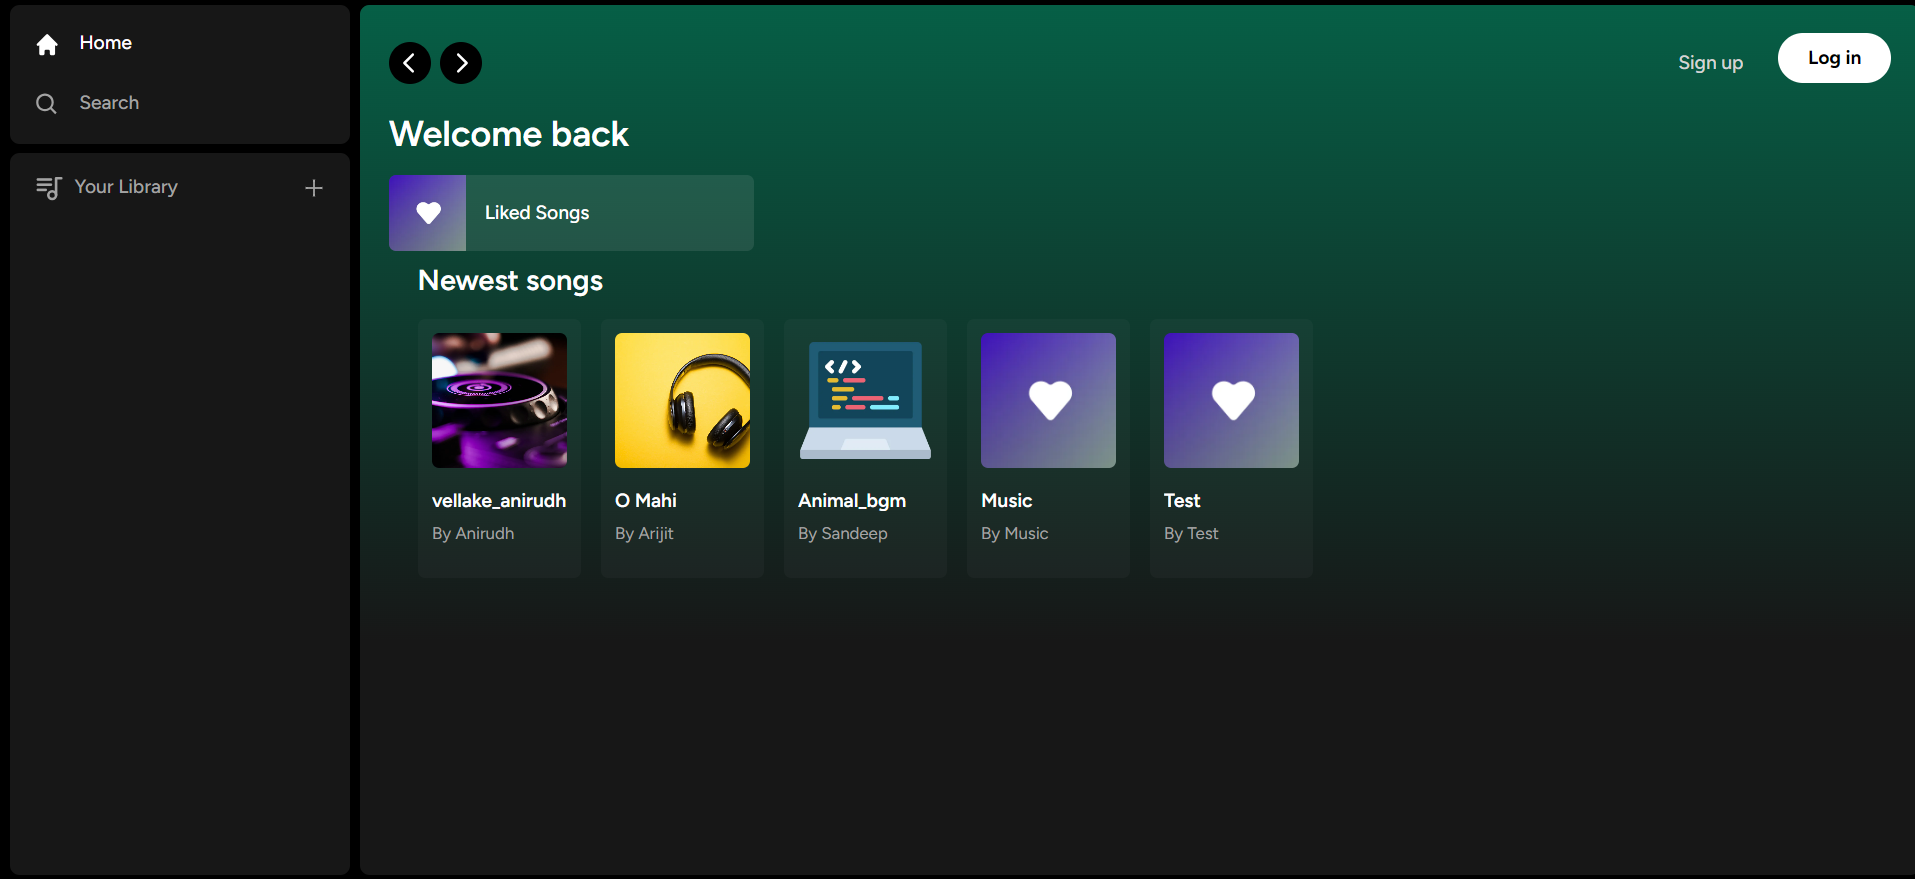
Task: Click artist text By Arijit
Action: tap(644, 534)
